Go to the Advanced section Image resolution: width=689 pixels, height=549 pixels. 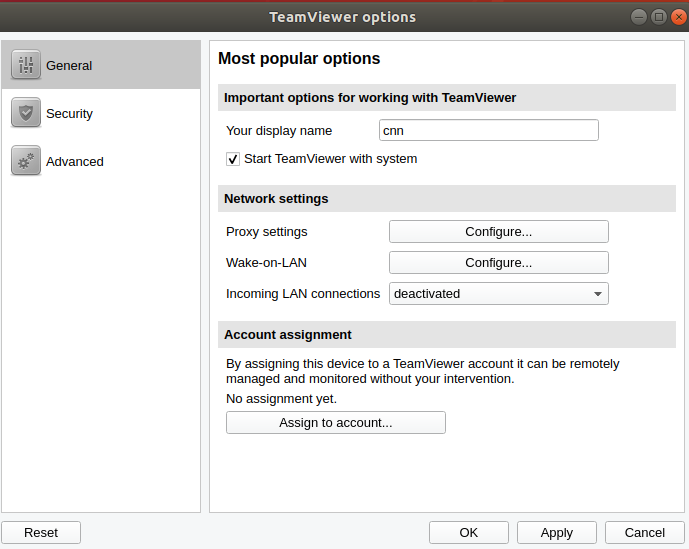(x=101, y=161)
